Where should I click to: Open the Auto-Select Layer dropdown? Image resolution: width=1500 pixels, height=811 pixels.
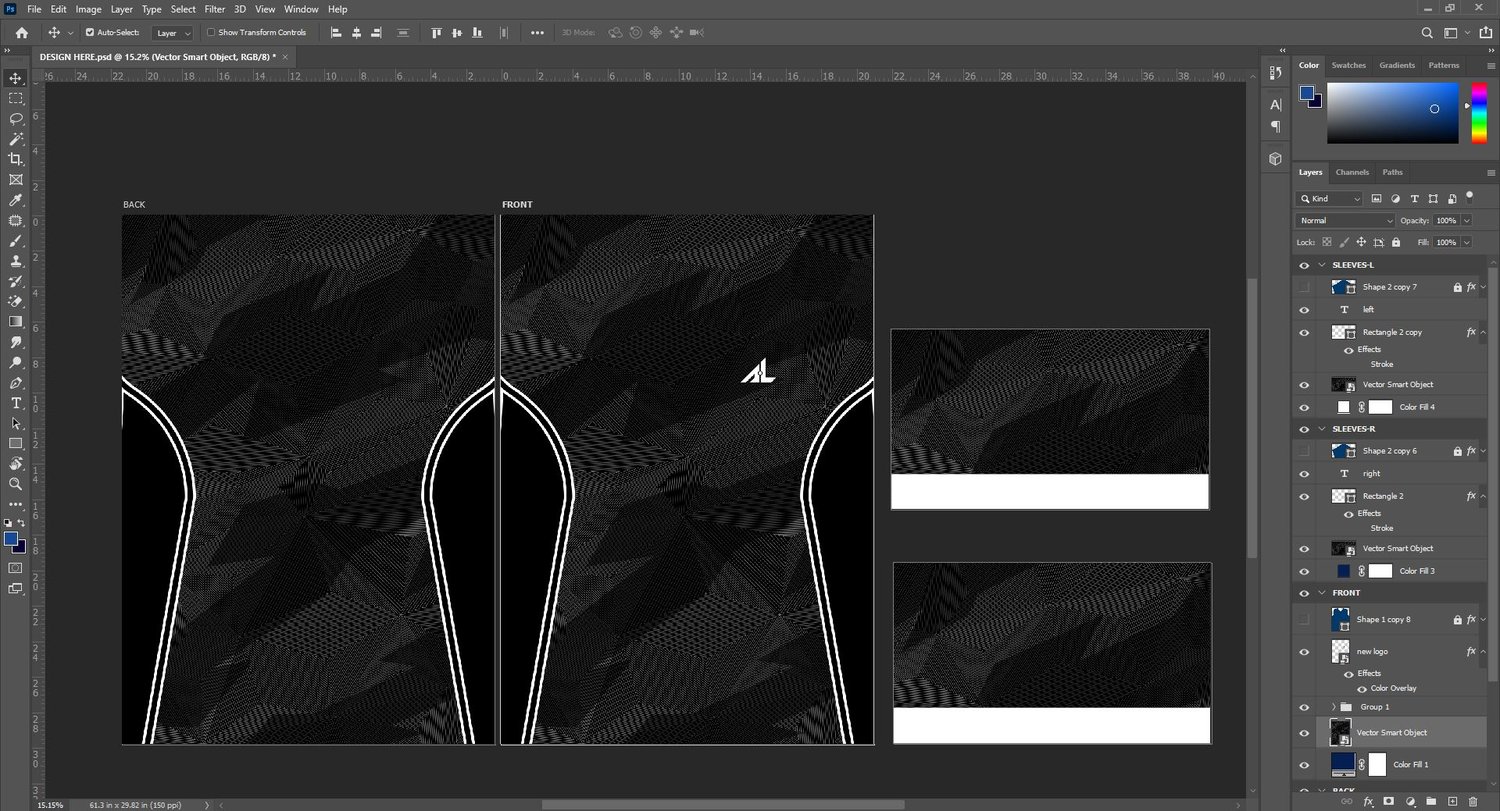click(173, 32)
